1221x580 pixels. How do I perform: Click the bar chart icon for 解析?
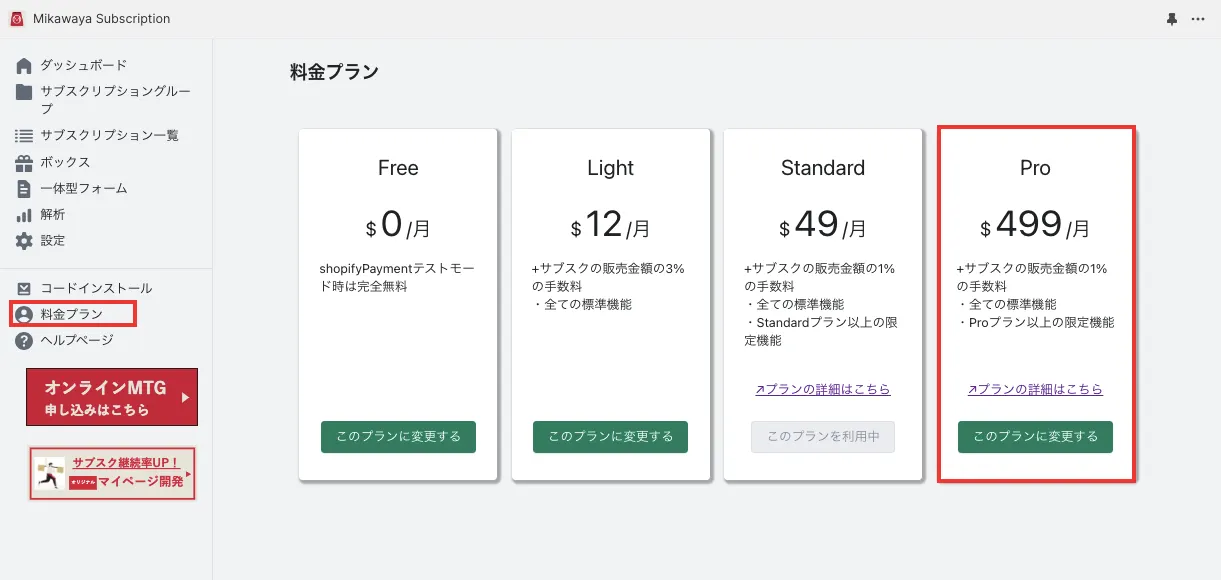24,215
